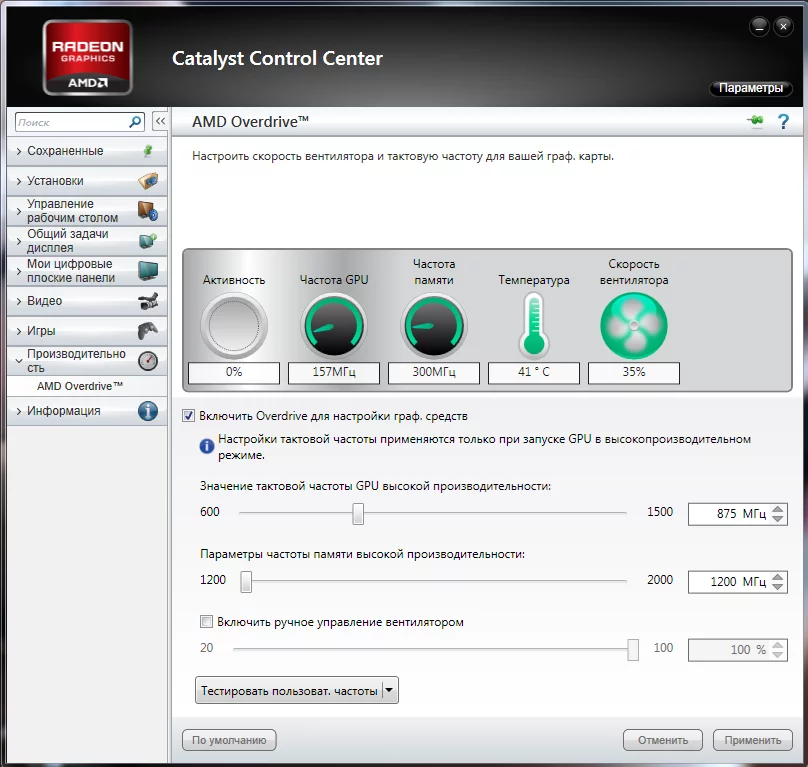808x767 pixels.
Task: Click the green pin icon in header
Action: (x=755, y=122)
